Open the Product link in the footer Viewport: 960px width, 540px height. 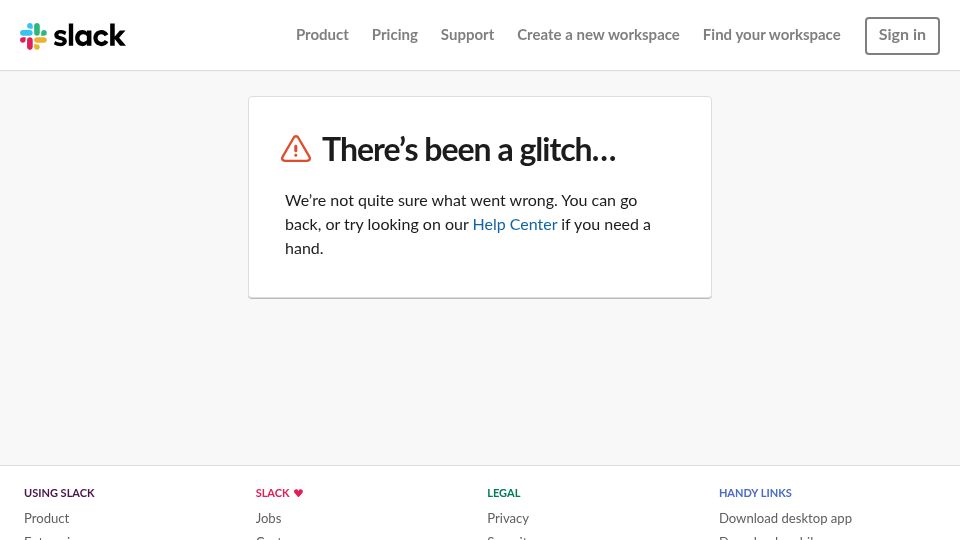click(47, 518)
